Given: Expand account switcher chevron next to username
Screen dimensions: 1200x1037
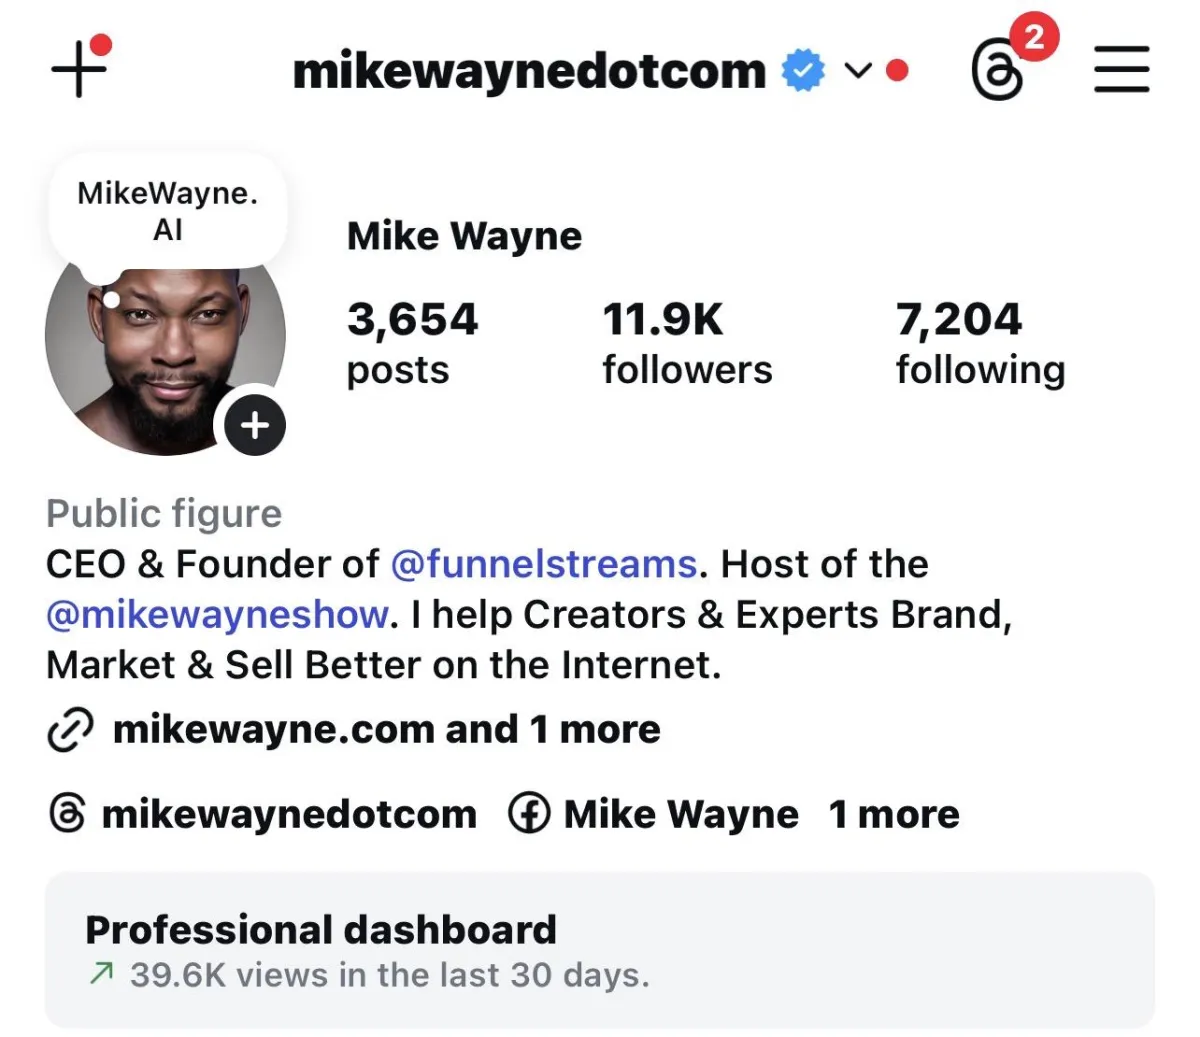Looking at the screenshot, I should coord(857,71).
